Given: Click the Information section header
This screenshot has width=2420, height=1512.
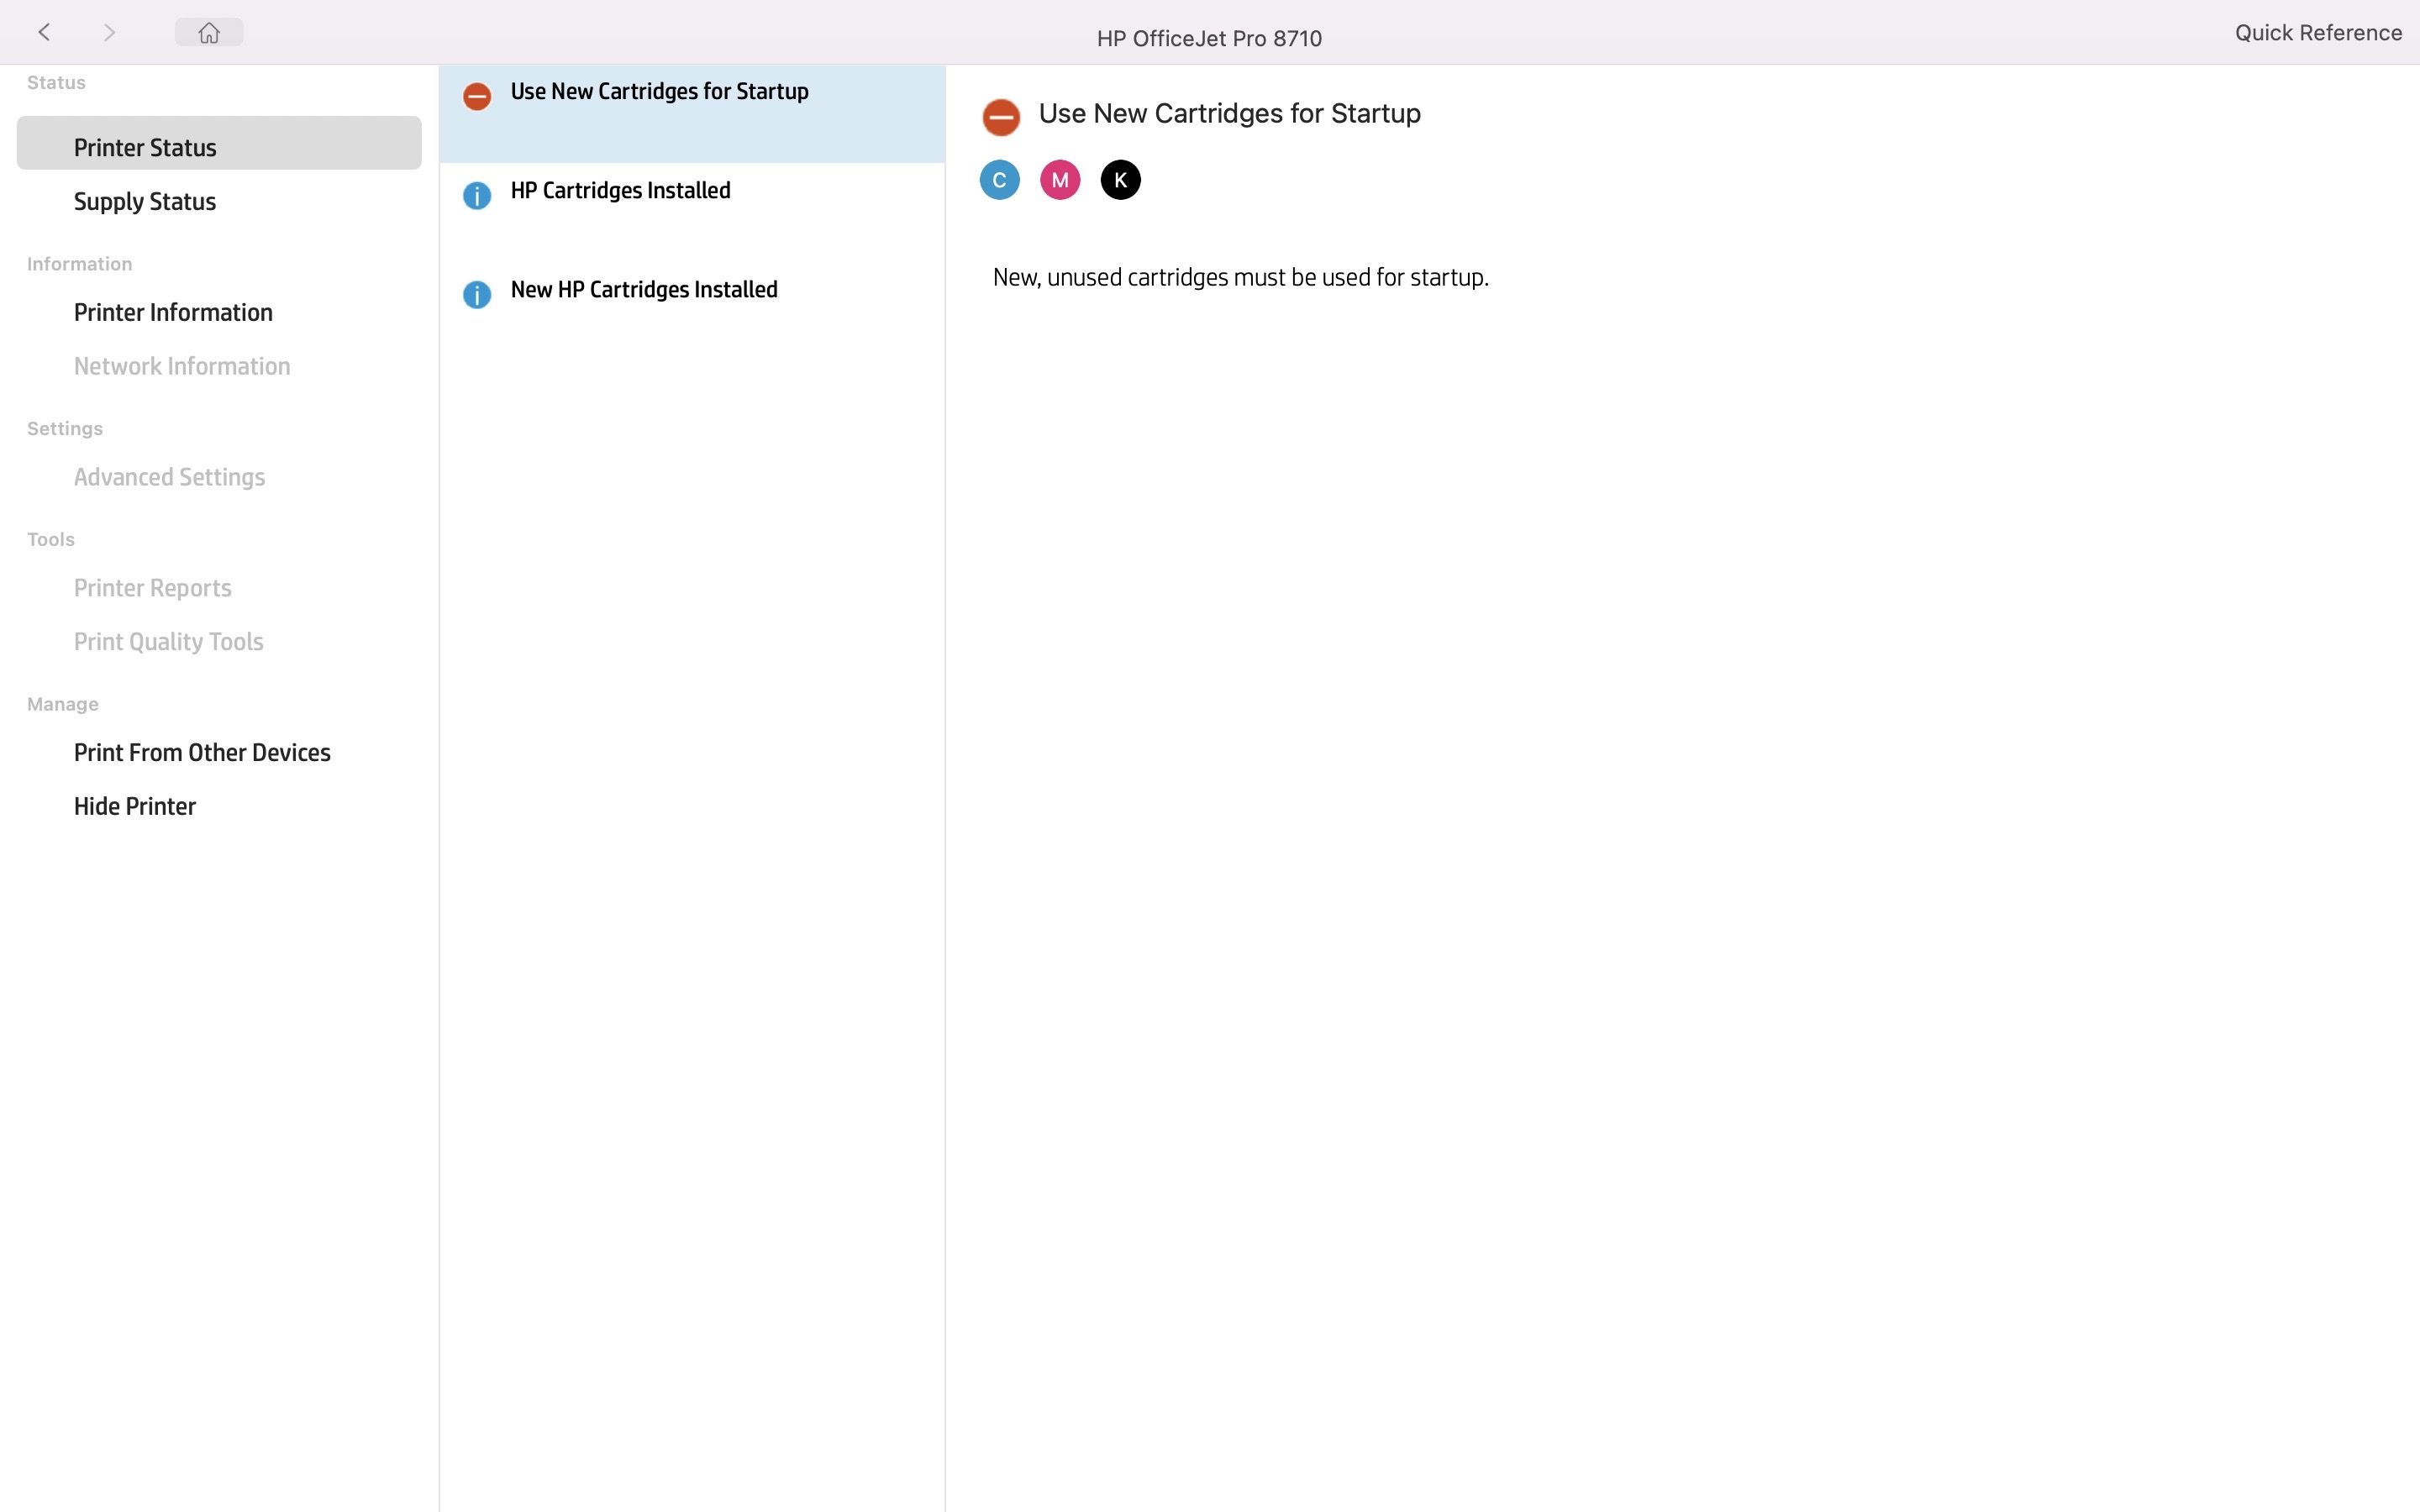Looking at the screenshot, I should click(x=79, y=264).
